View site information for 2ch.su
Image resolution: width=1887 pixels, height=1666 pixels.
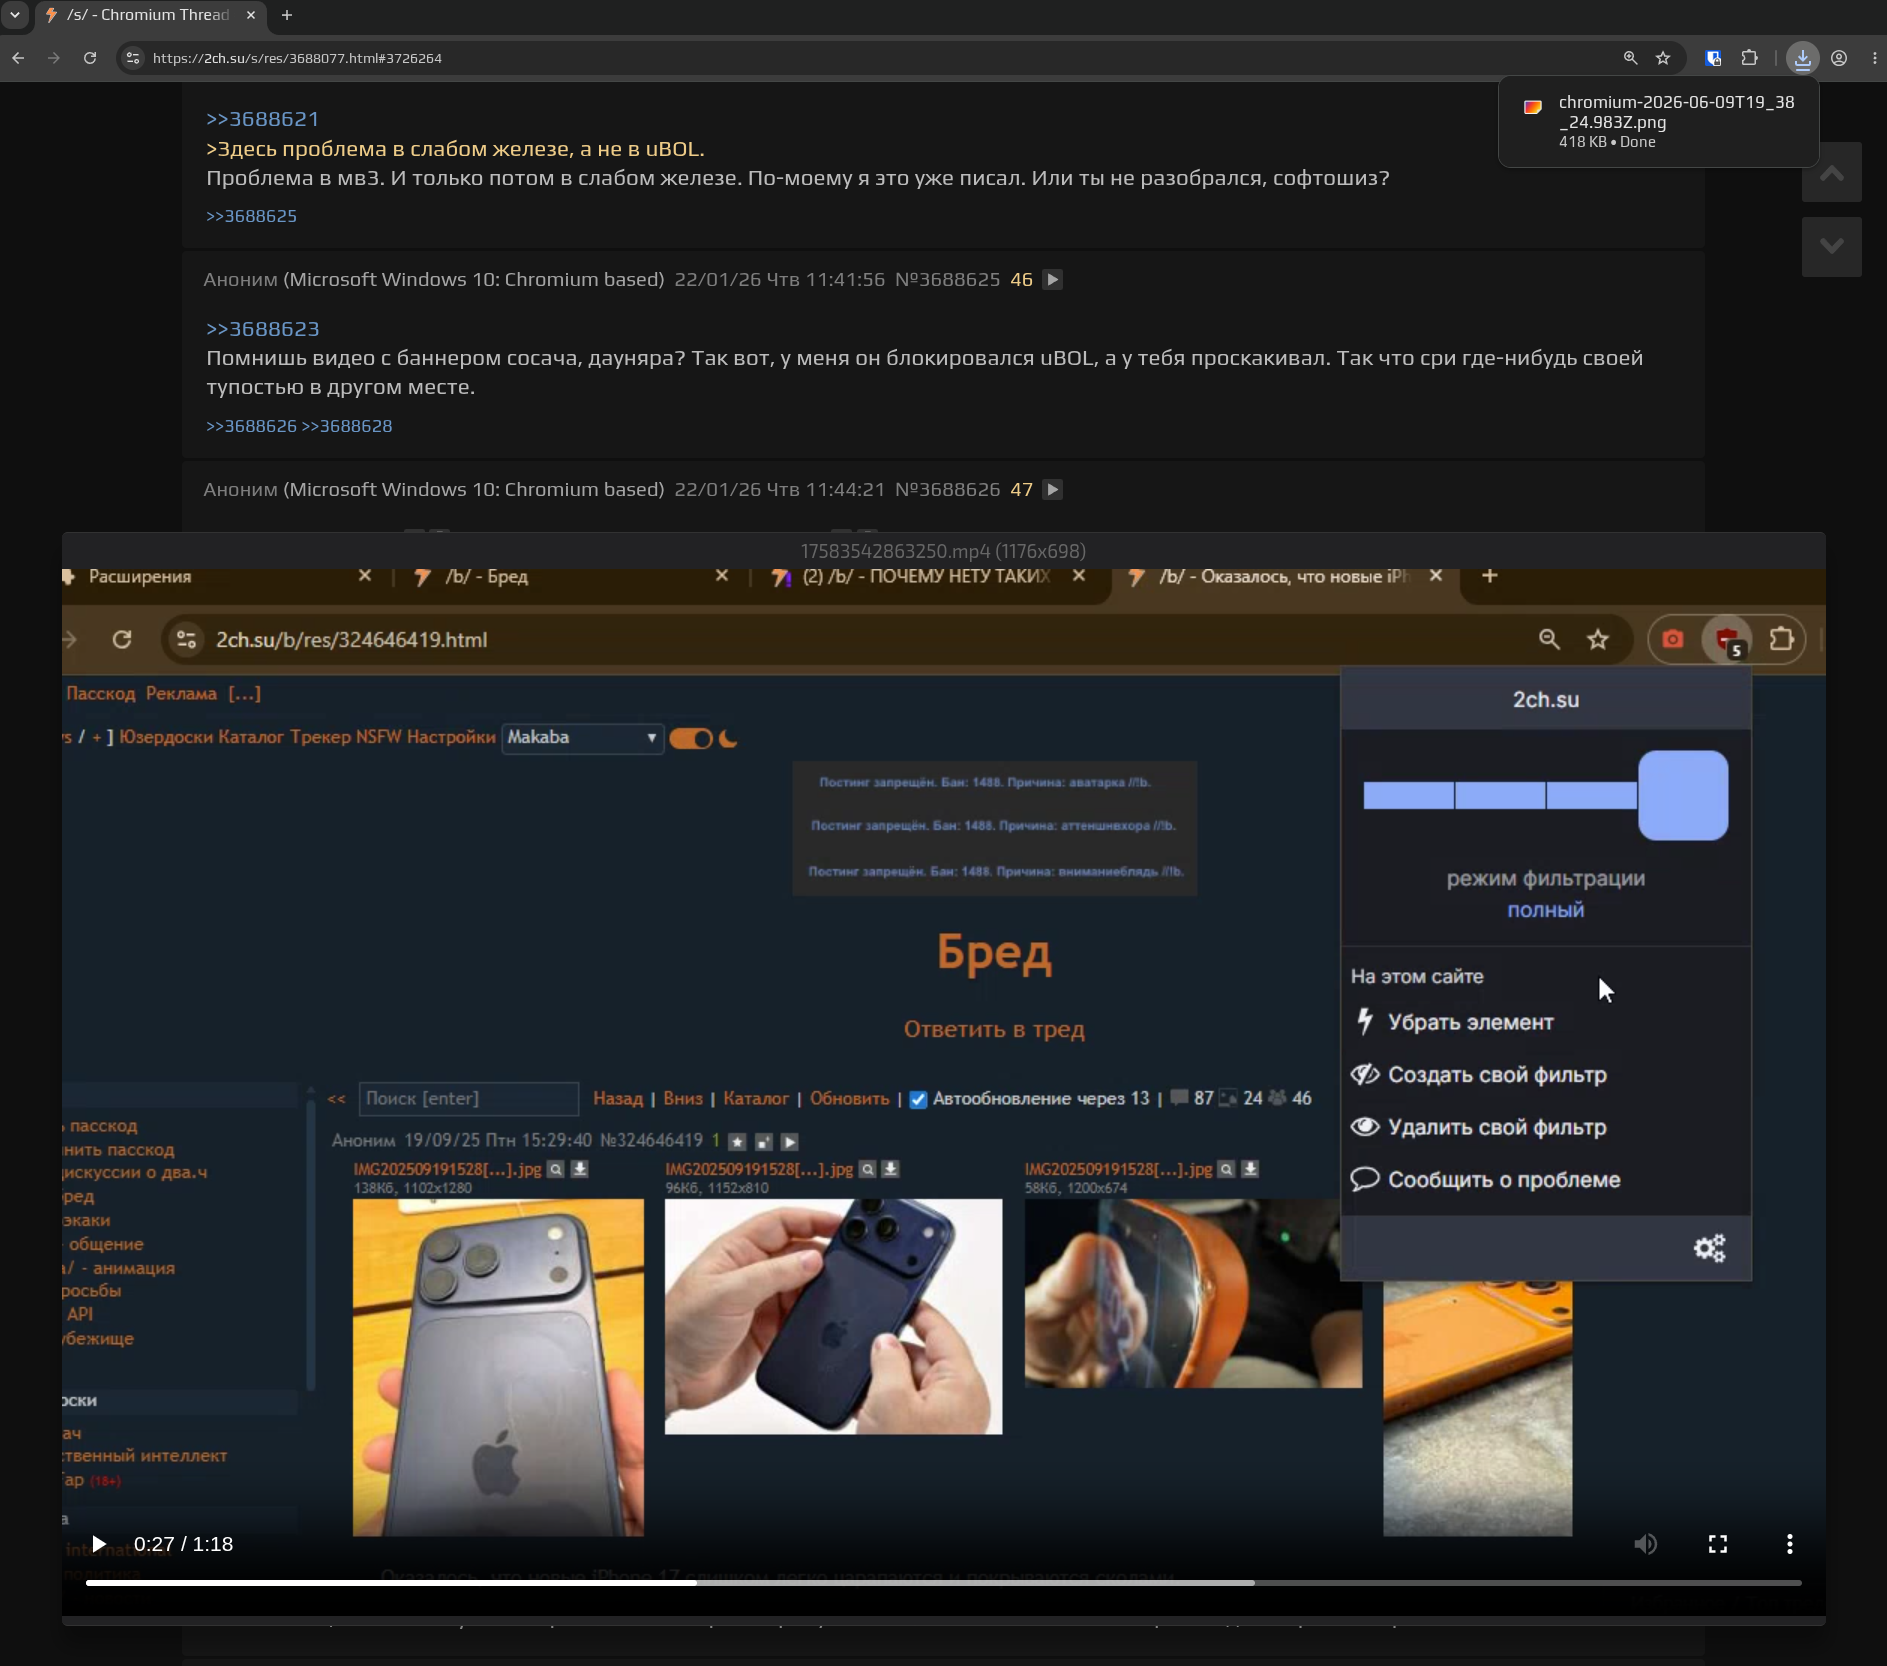coord(133,58)
